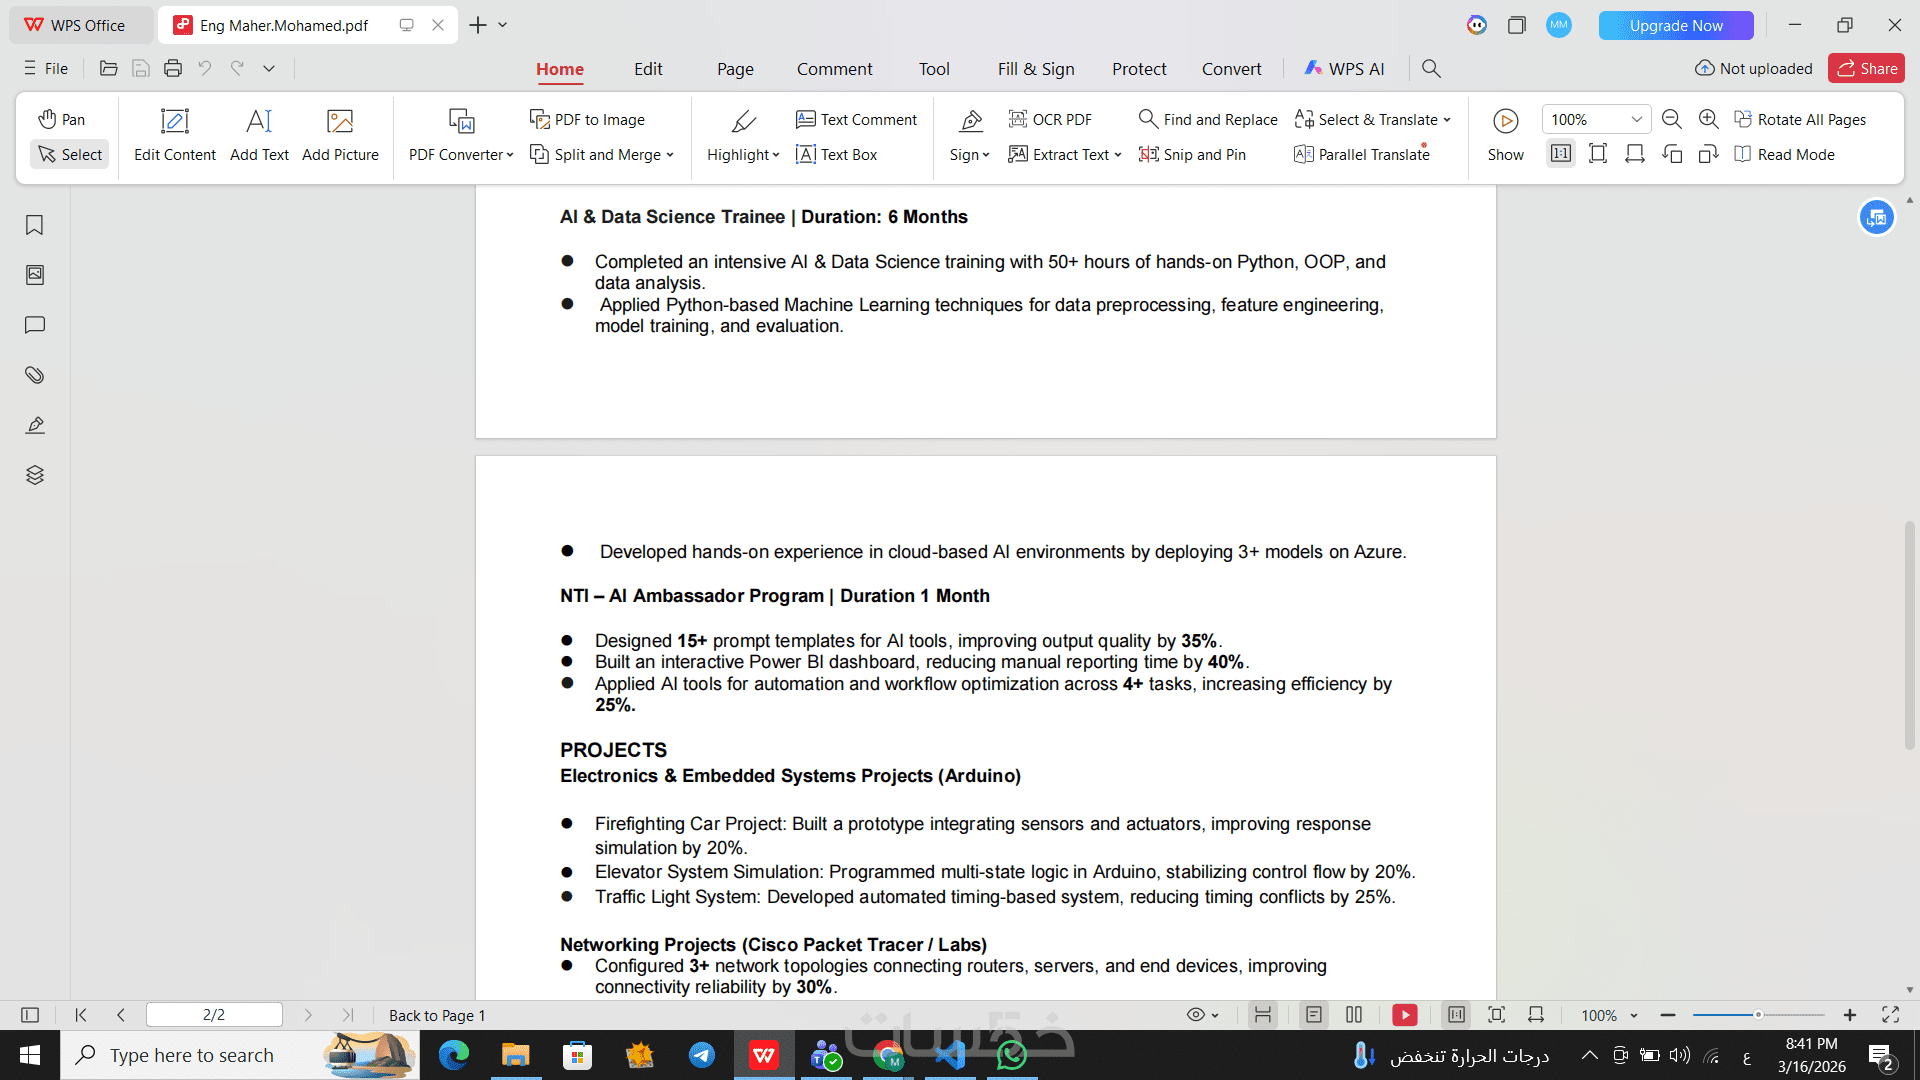Screen dimensions: 1920x1080
Task: Click the Upgrade Now button
Action: [x=1675, y=25]
